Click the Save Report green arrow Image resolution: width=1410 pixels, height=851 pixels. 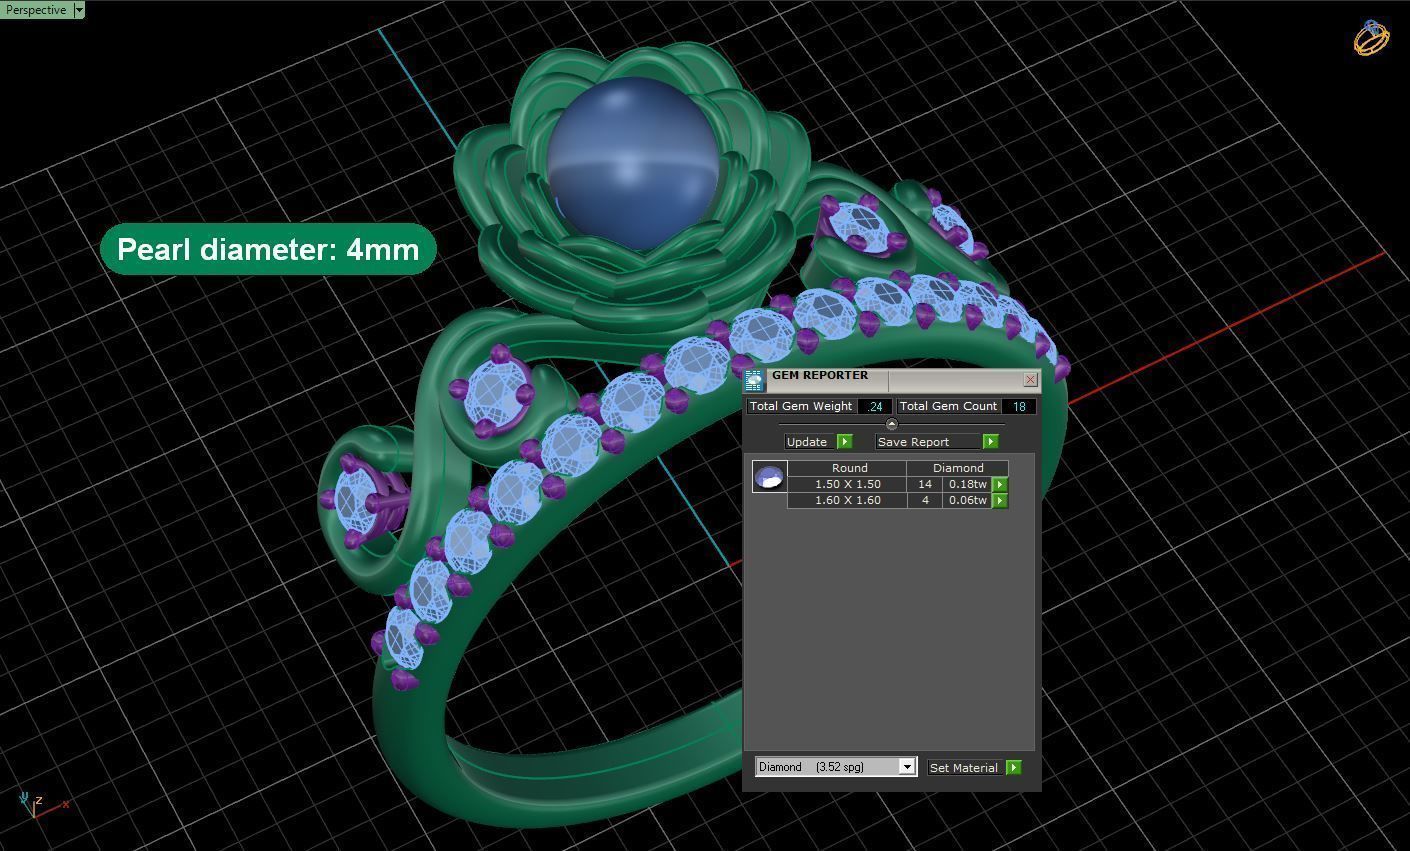tap(990, 442)
